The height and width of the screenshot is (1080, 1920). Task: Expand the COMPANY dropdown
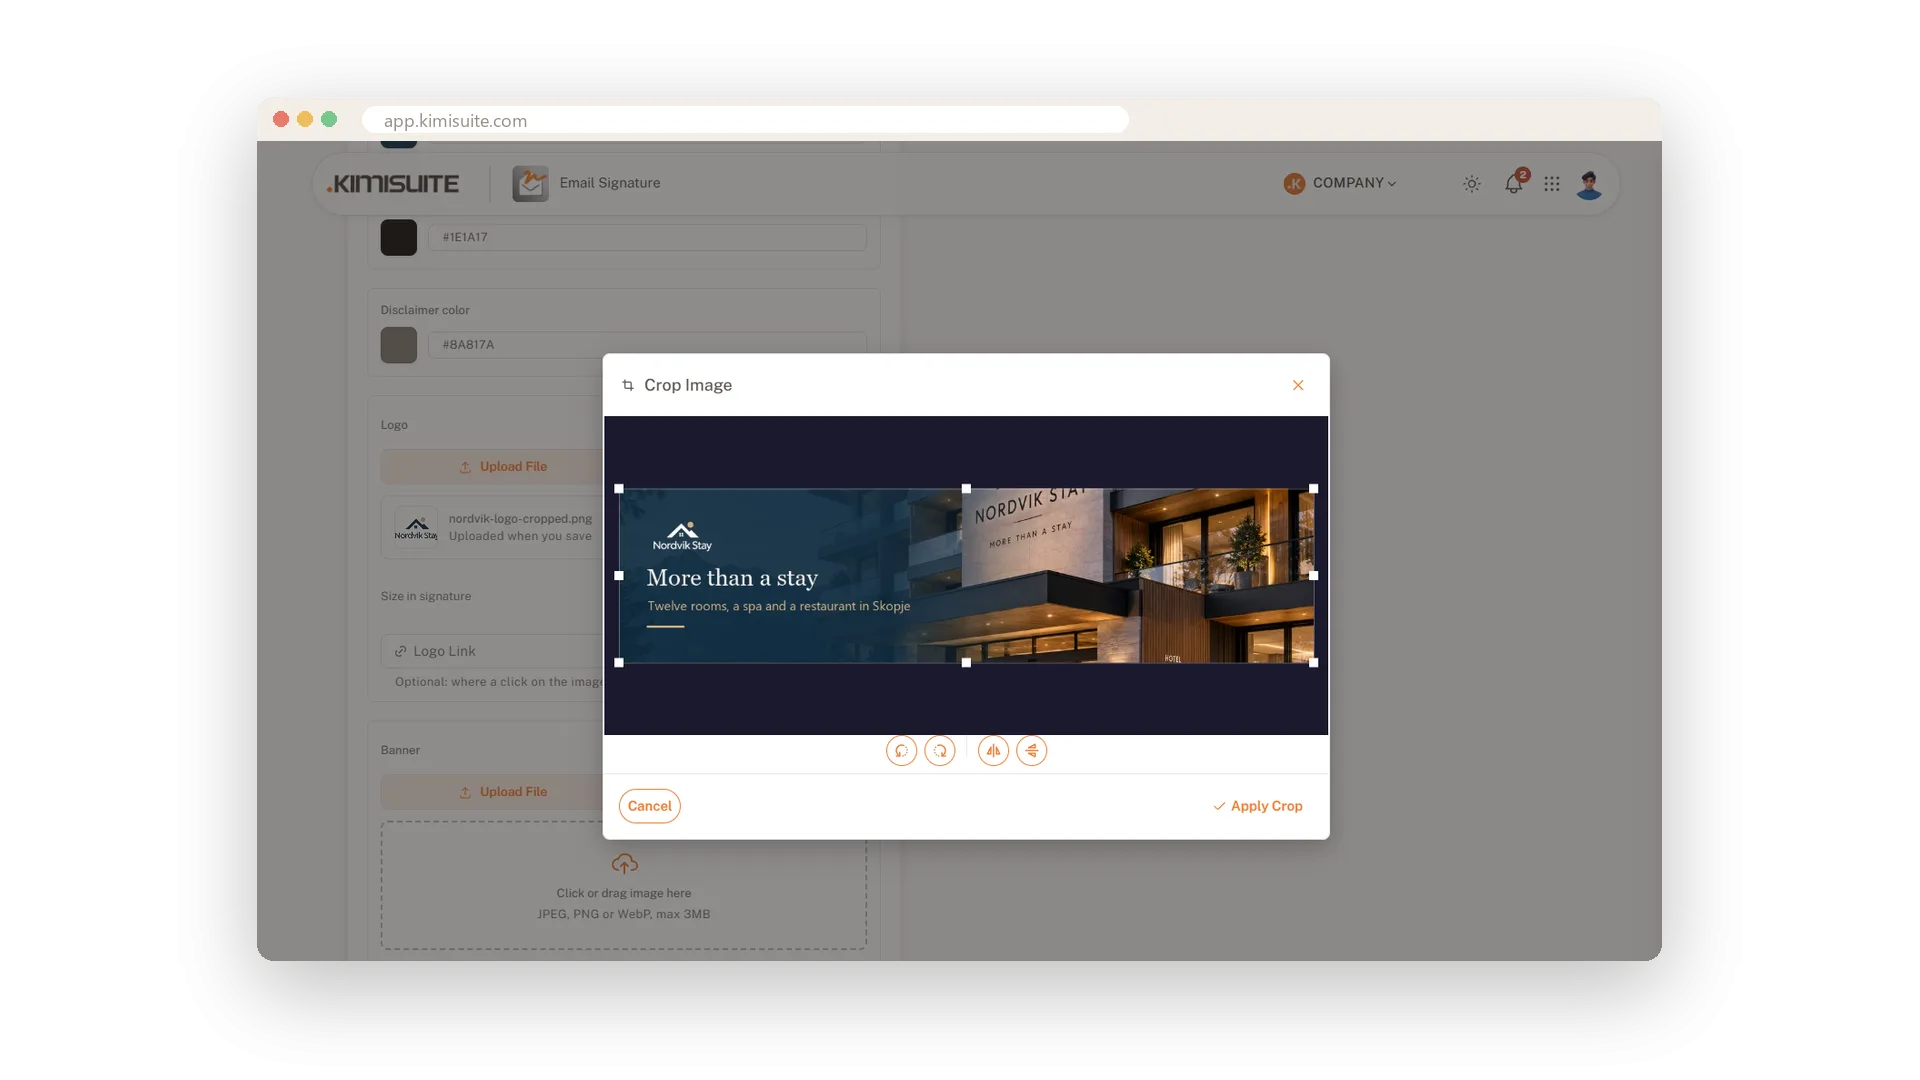pyautogui.click(x=1340, y=183)
